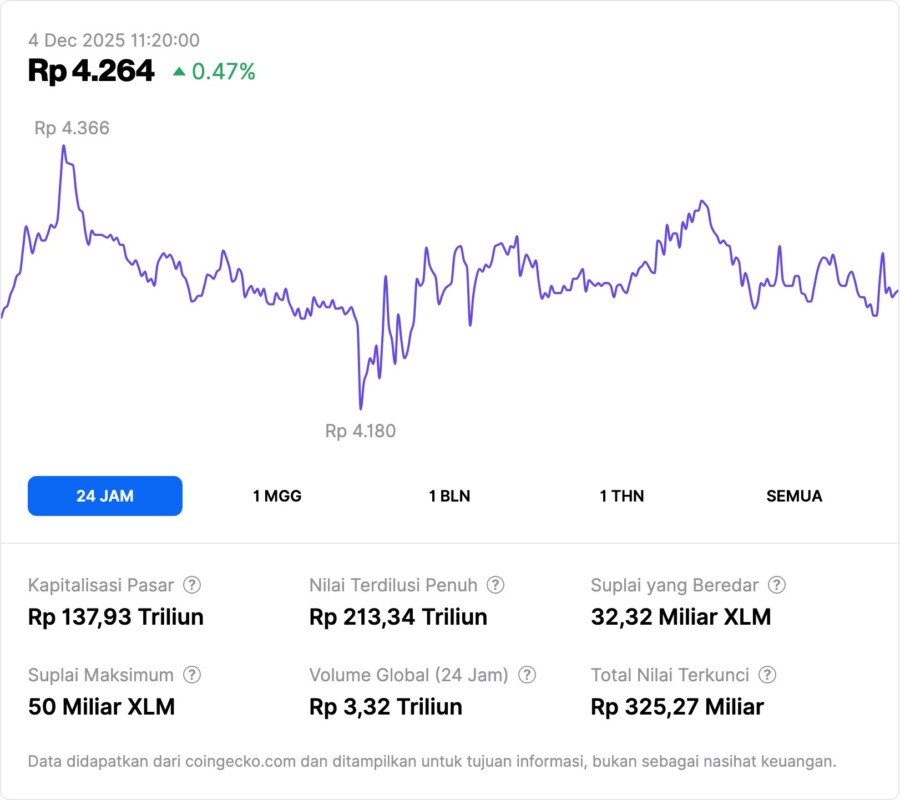This screenshot has width=900, height=800.
Task: Click help icon beside Nilai Terdilusi Penuh
Action: [x=495, y=585]
